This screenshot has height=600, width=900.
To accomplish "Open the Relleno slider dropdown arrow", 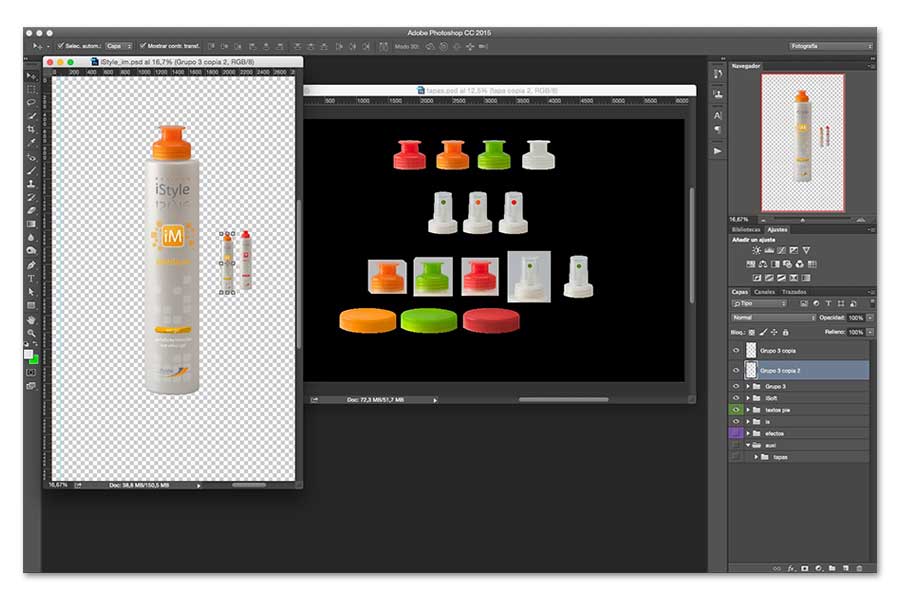I will [x=871, y=332].
